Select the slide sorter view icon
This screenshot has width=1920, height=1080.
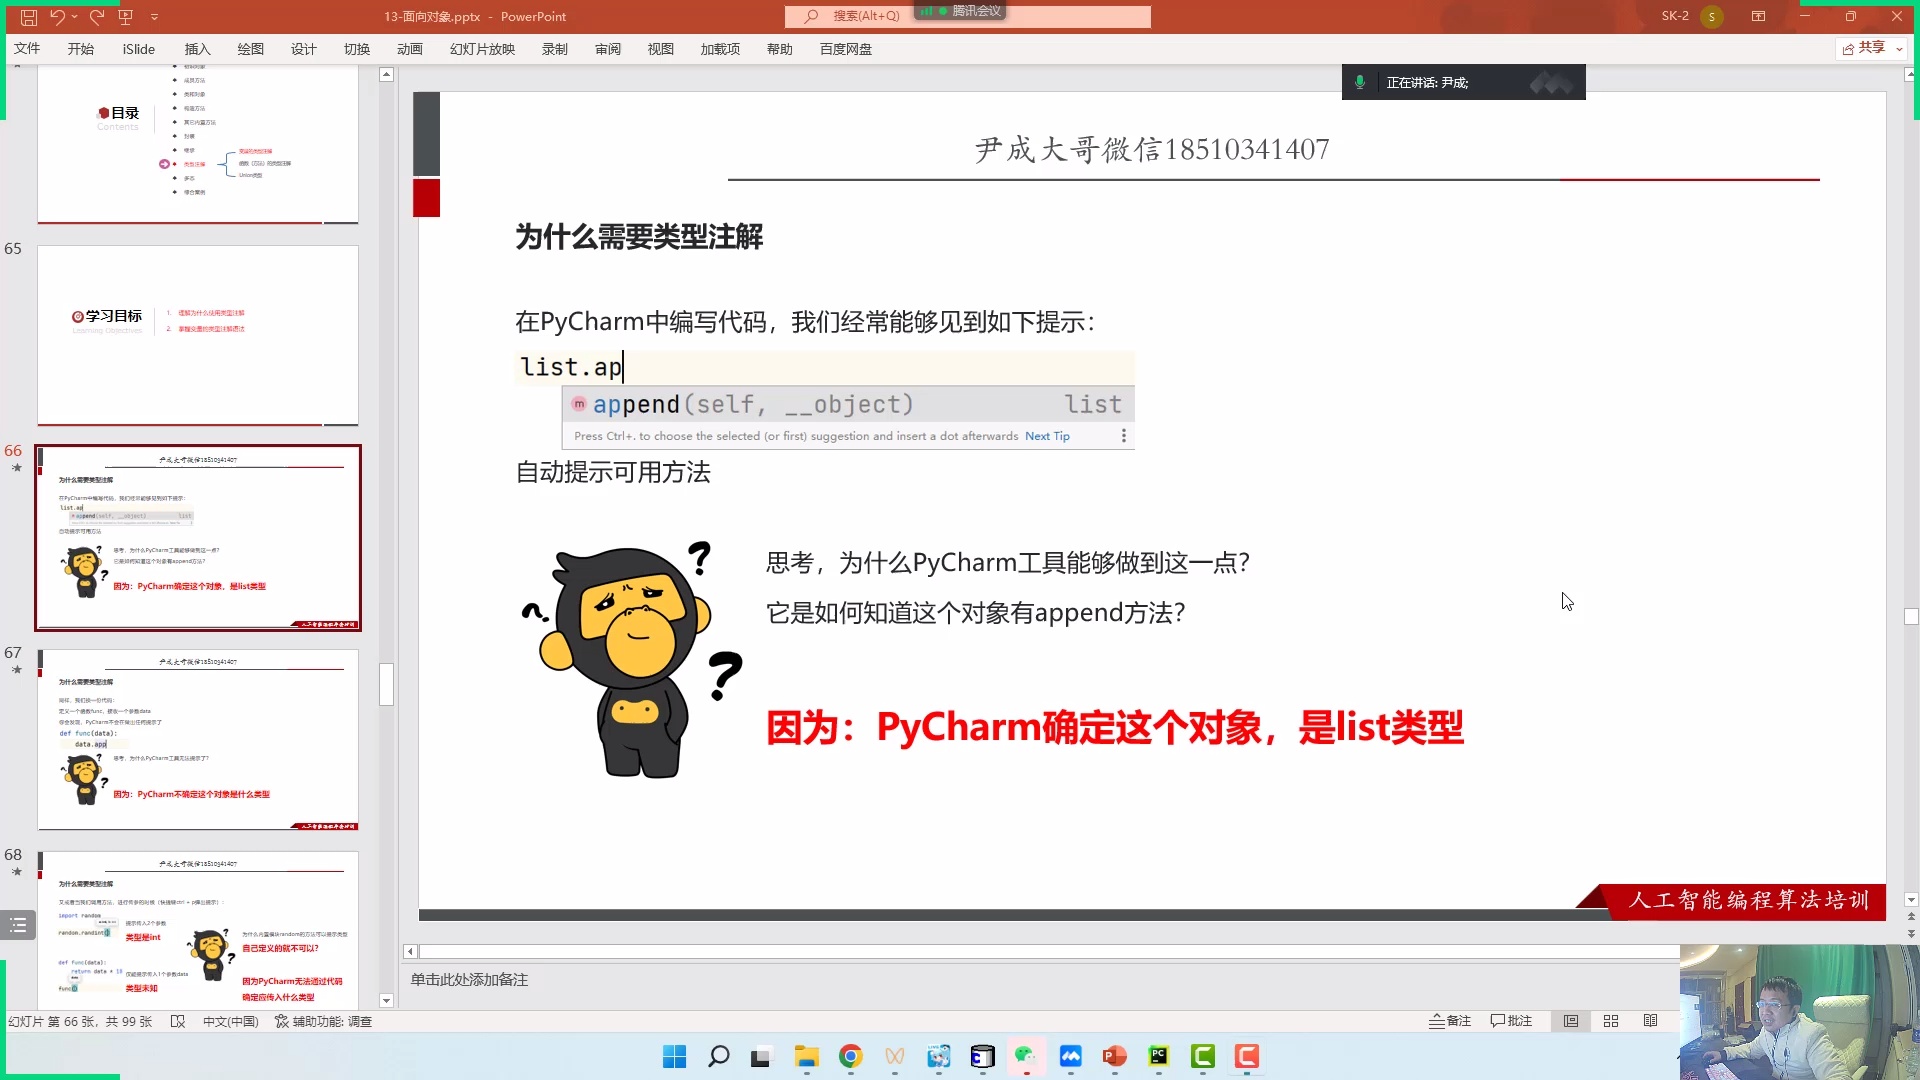[1611, 1021]
